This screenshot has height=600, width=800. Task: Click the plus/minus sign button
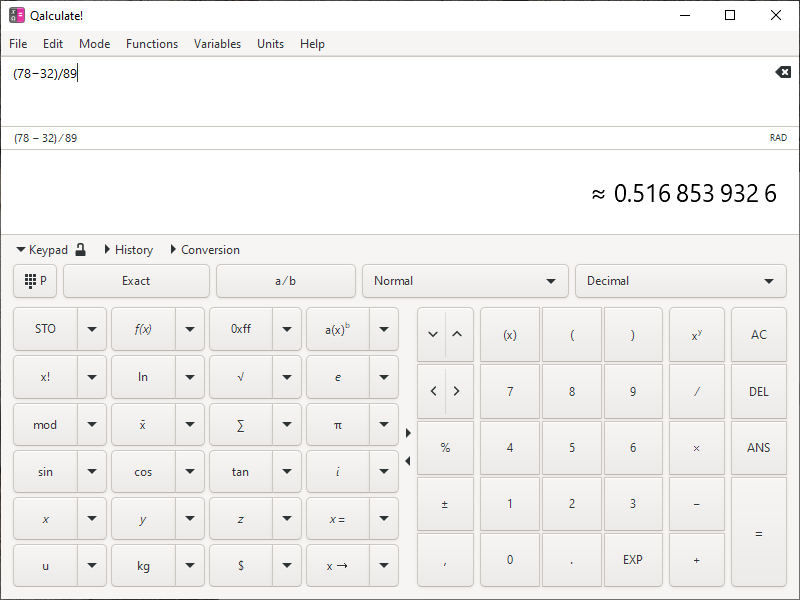click(445, 504)
